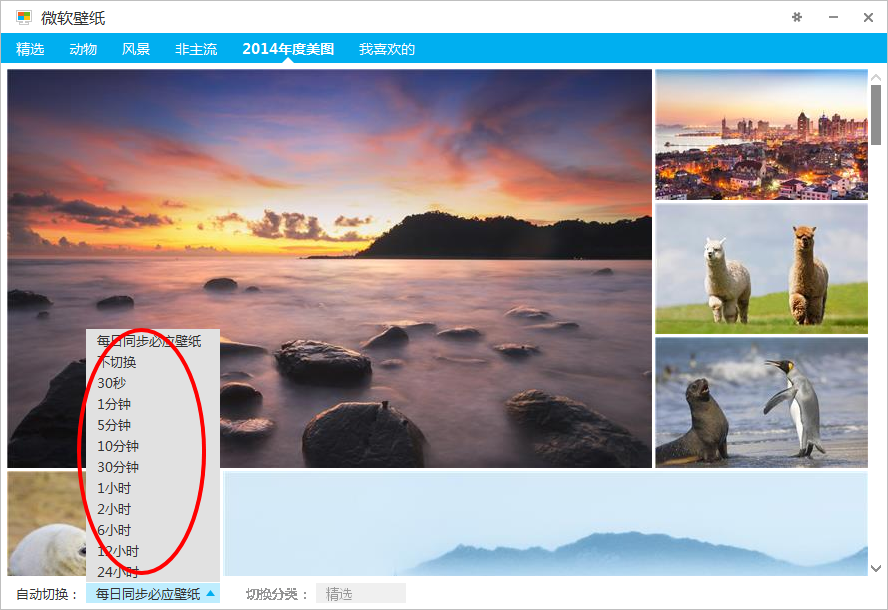The image size is (888, 610).
Task: Open the 动物 category tab
Action: [x=83, y=49]
